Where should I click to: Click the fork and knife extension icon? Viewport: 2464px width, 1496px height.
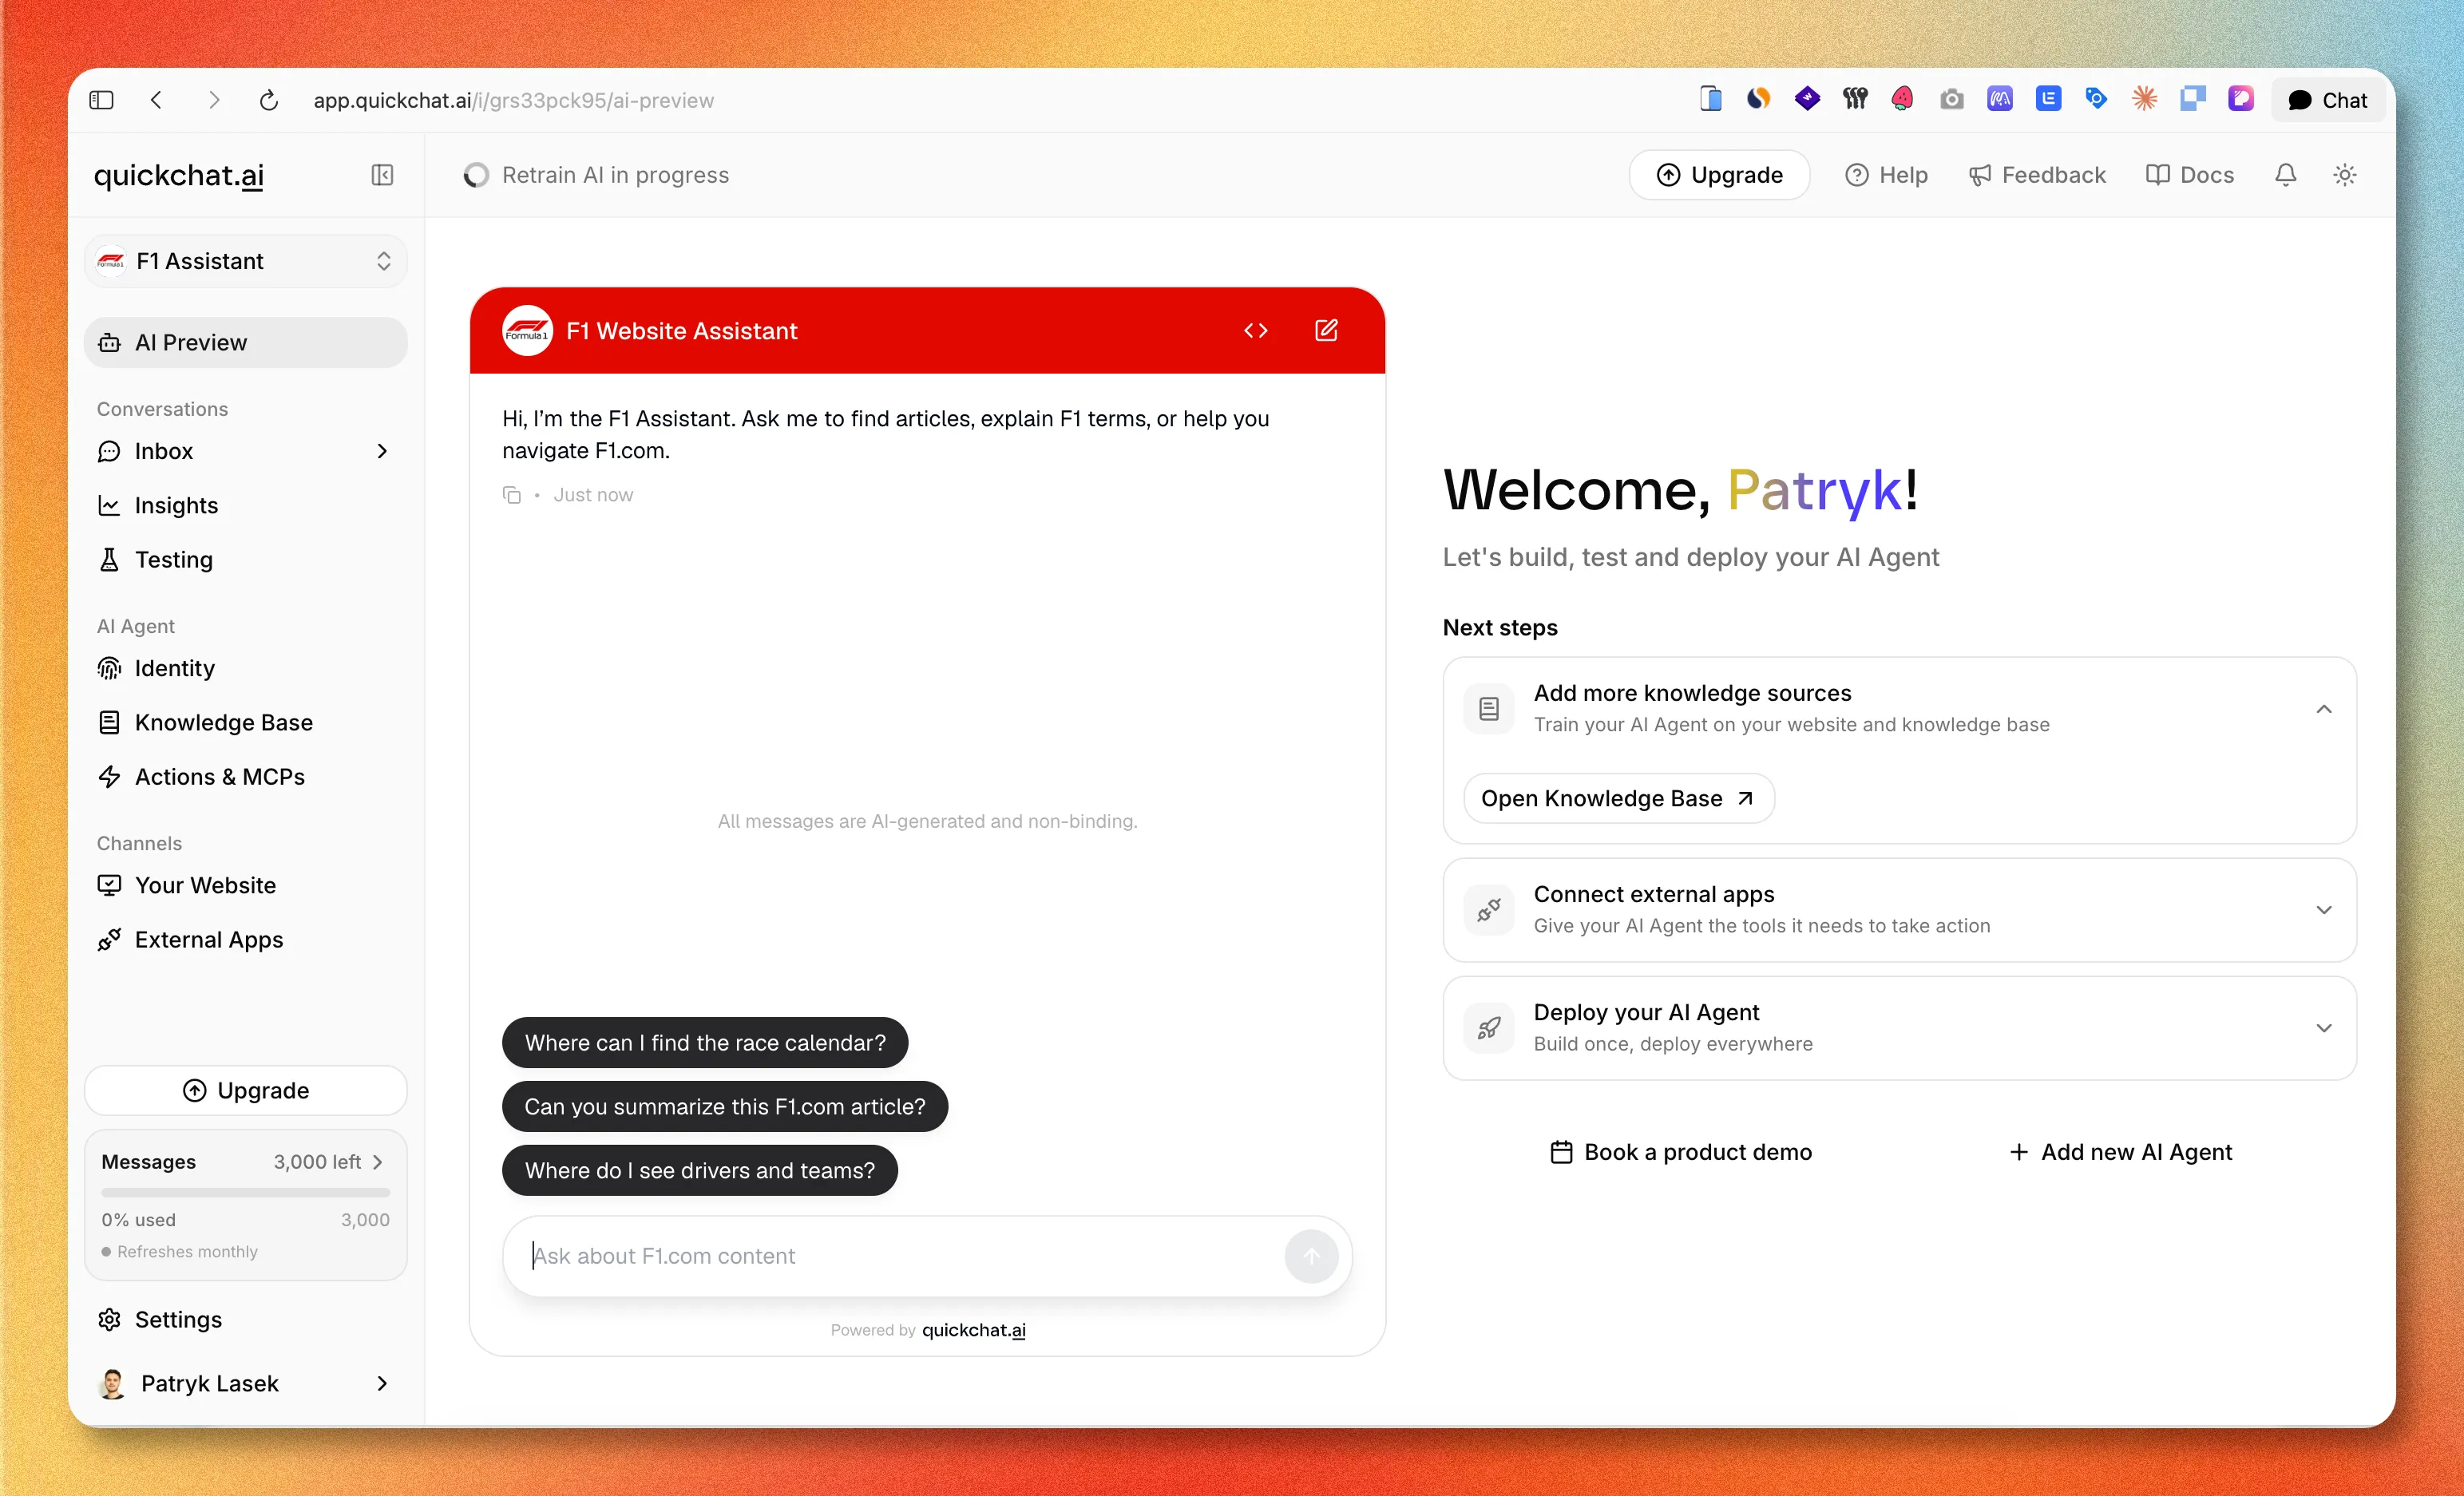1855,99
